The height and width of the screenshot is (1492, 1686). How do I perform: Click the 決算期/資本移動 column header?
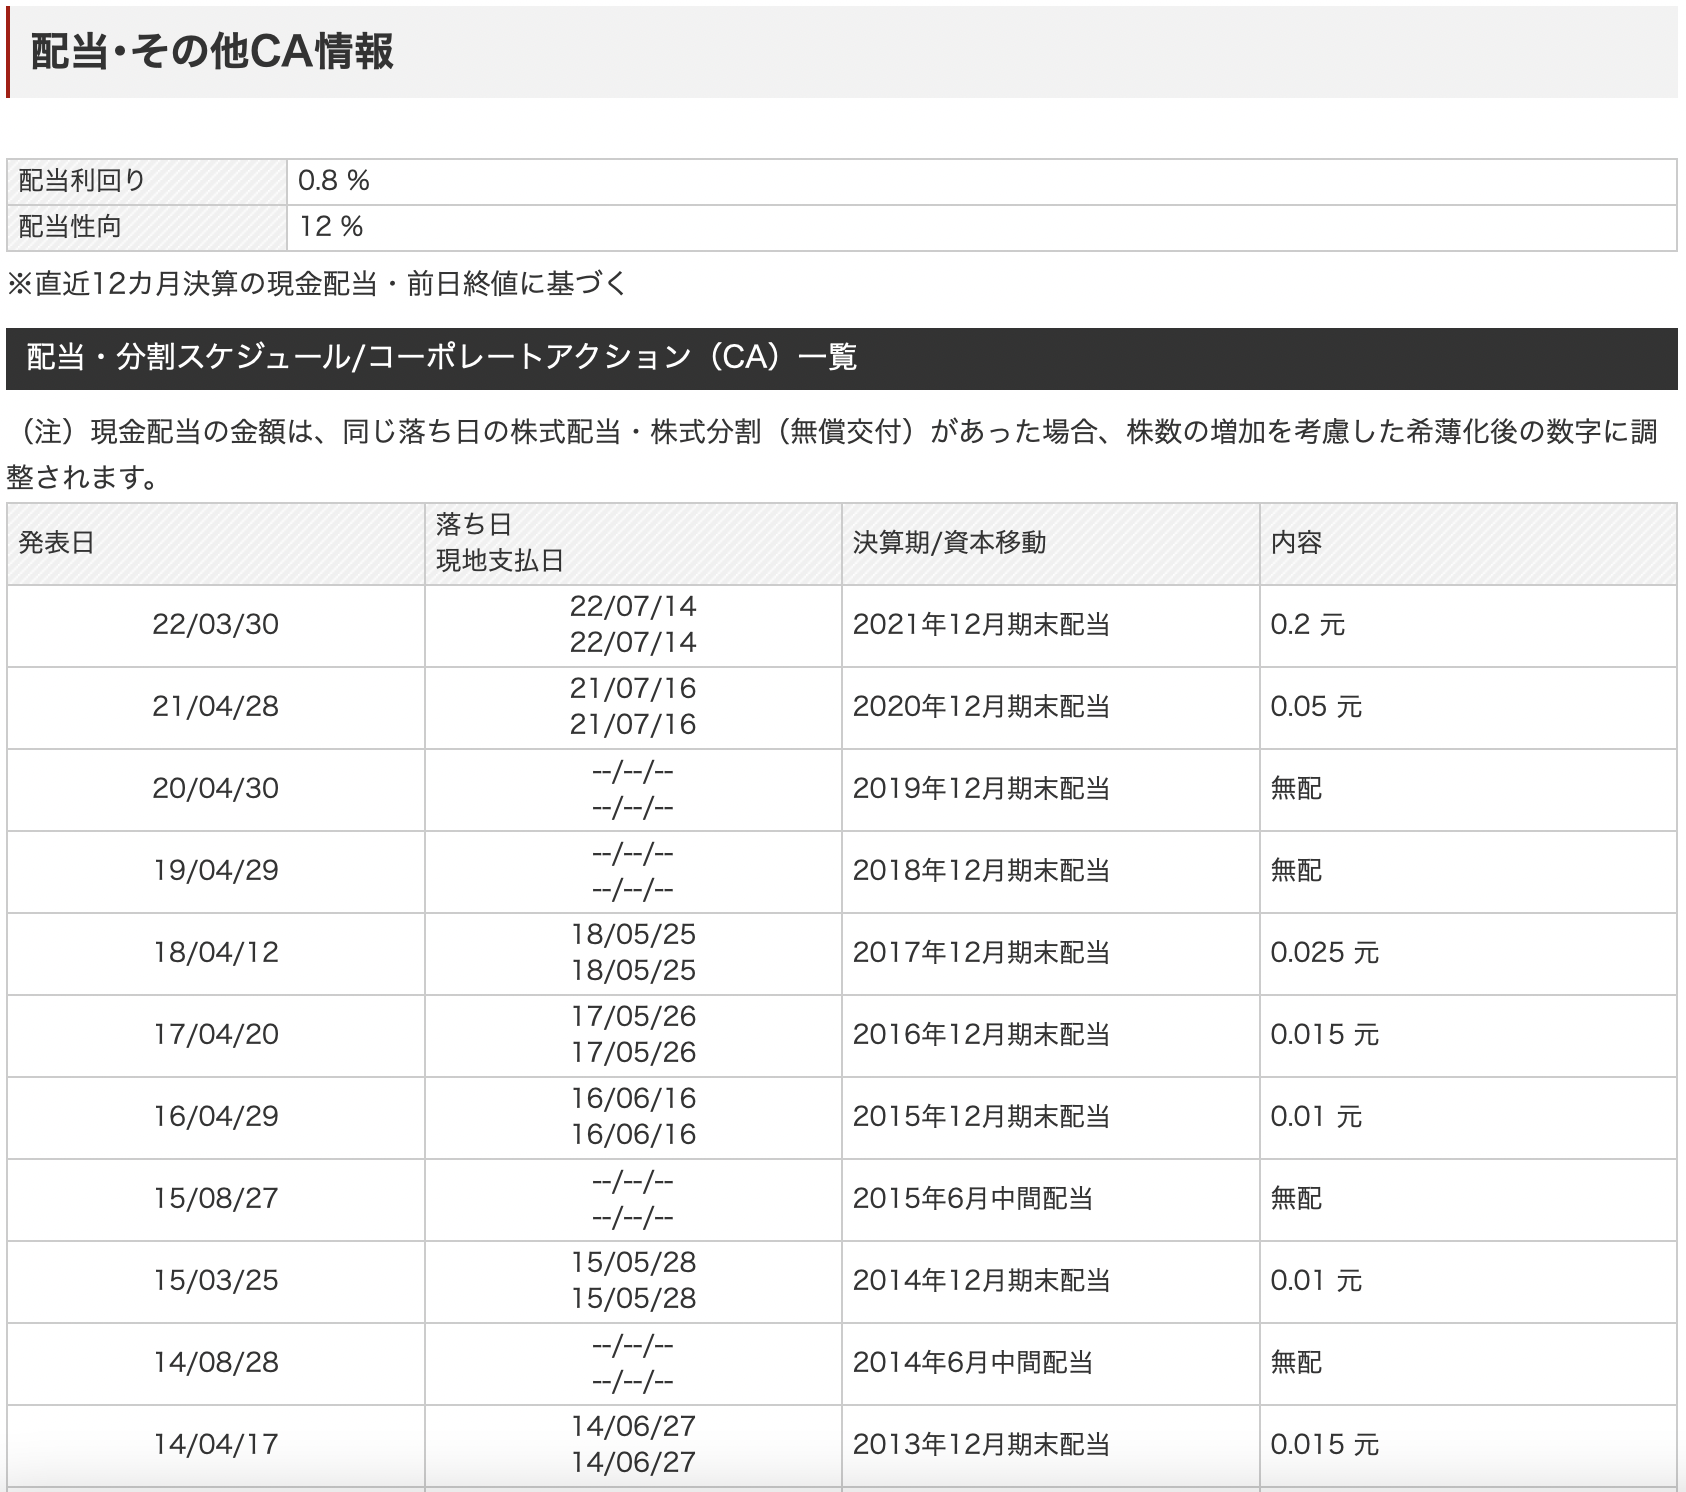point(1050,543)
